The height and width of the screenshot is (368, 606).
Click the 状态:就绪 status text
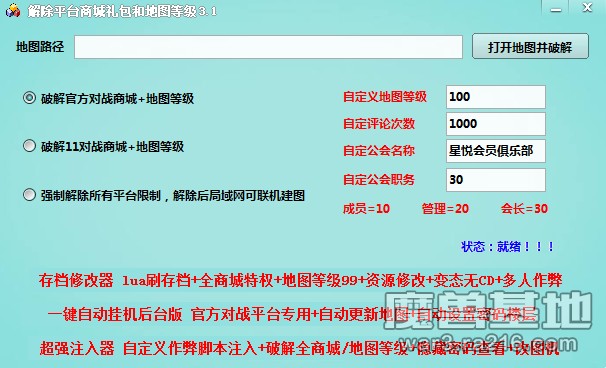click(x=508, y=247)
